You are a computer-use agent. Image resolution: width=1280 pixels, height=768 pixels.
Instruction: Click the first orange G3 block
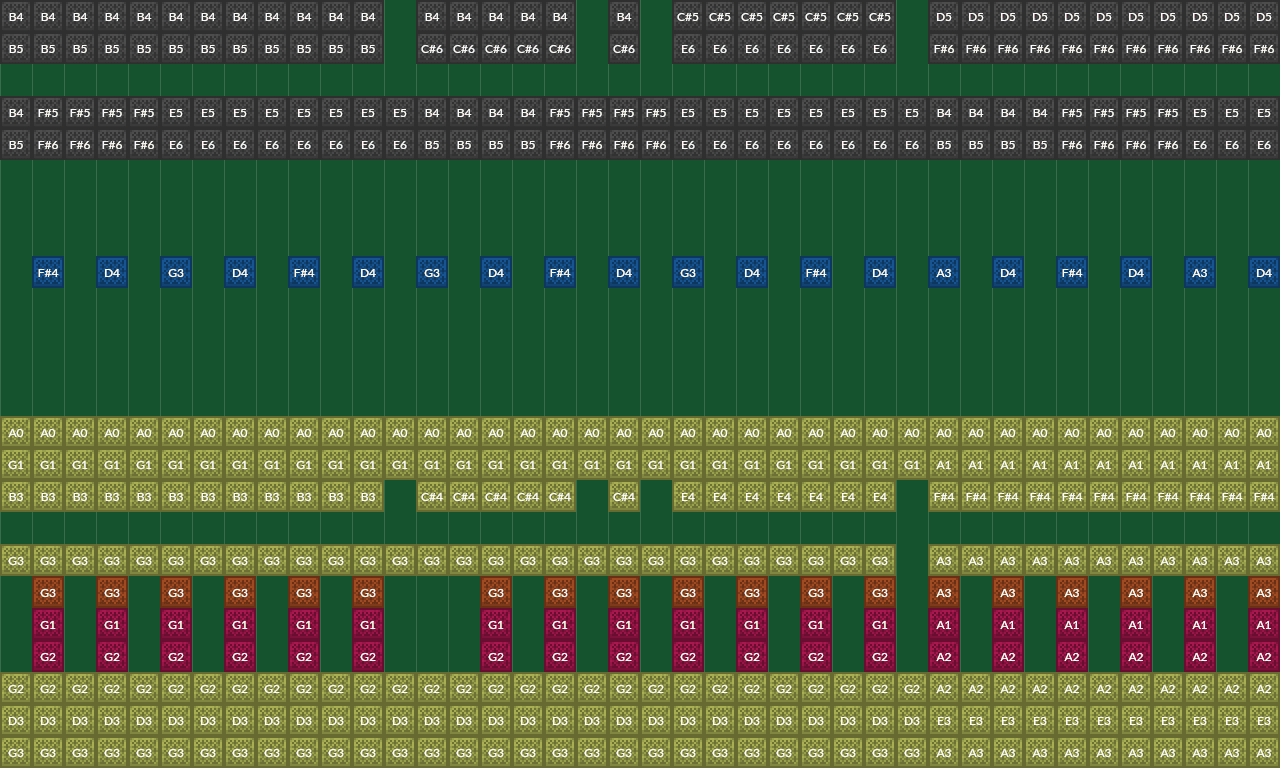click(x=48, y=593)
